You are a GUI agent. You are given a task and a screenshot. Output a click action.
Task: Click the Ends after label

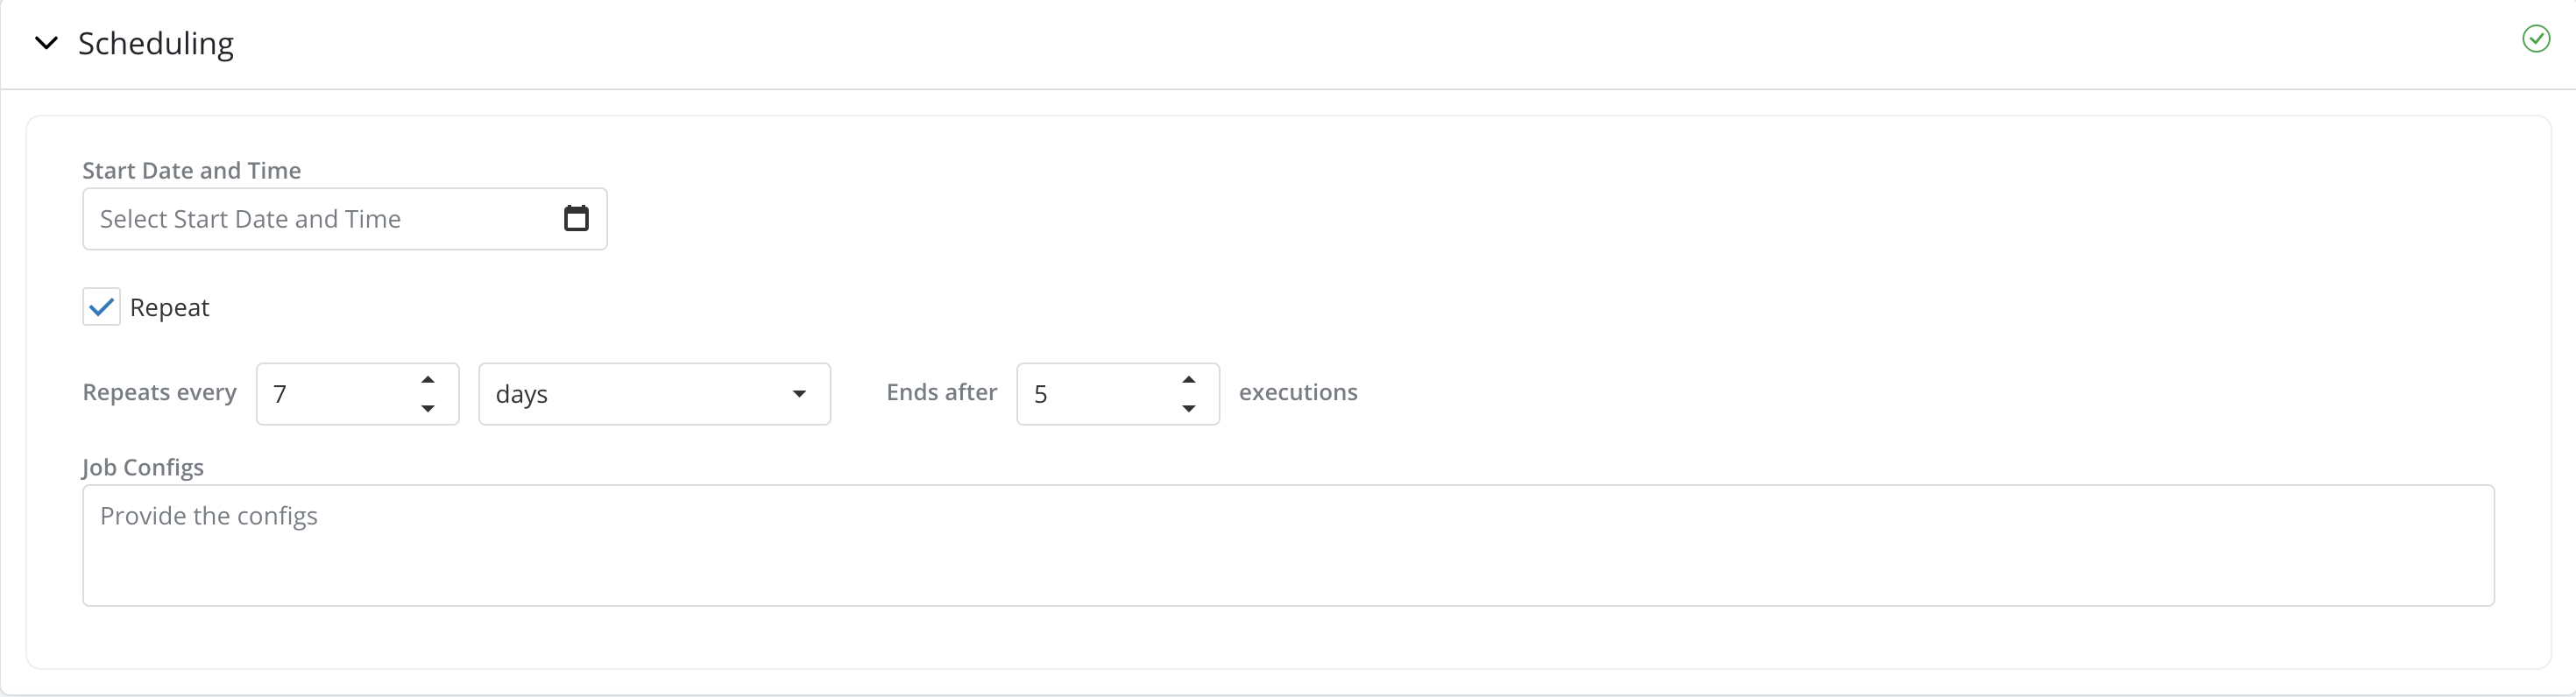click(941, 392)
